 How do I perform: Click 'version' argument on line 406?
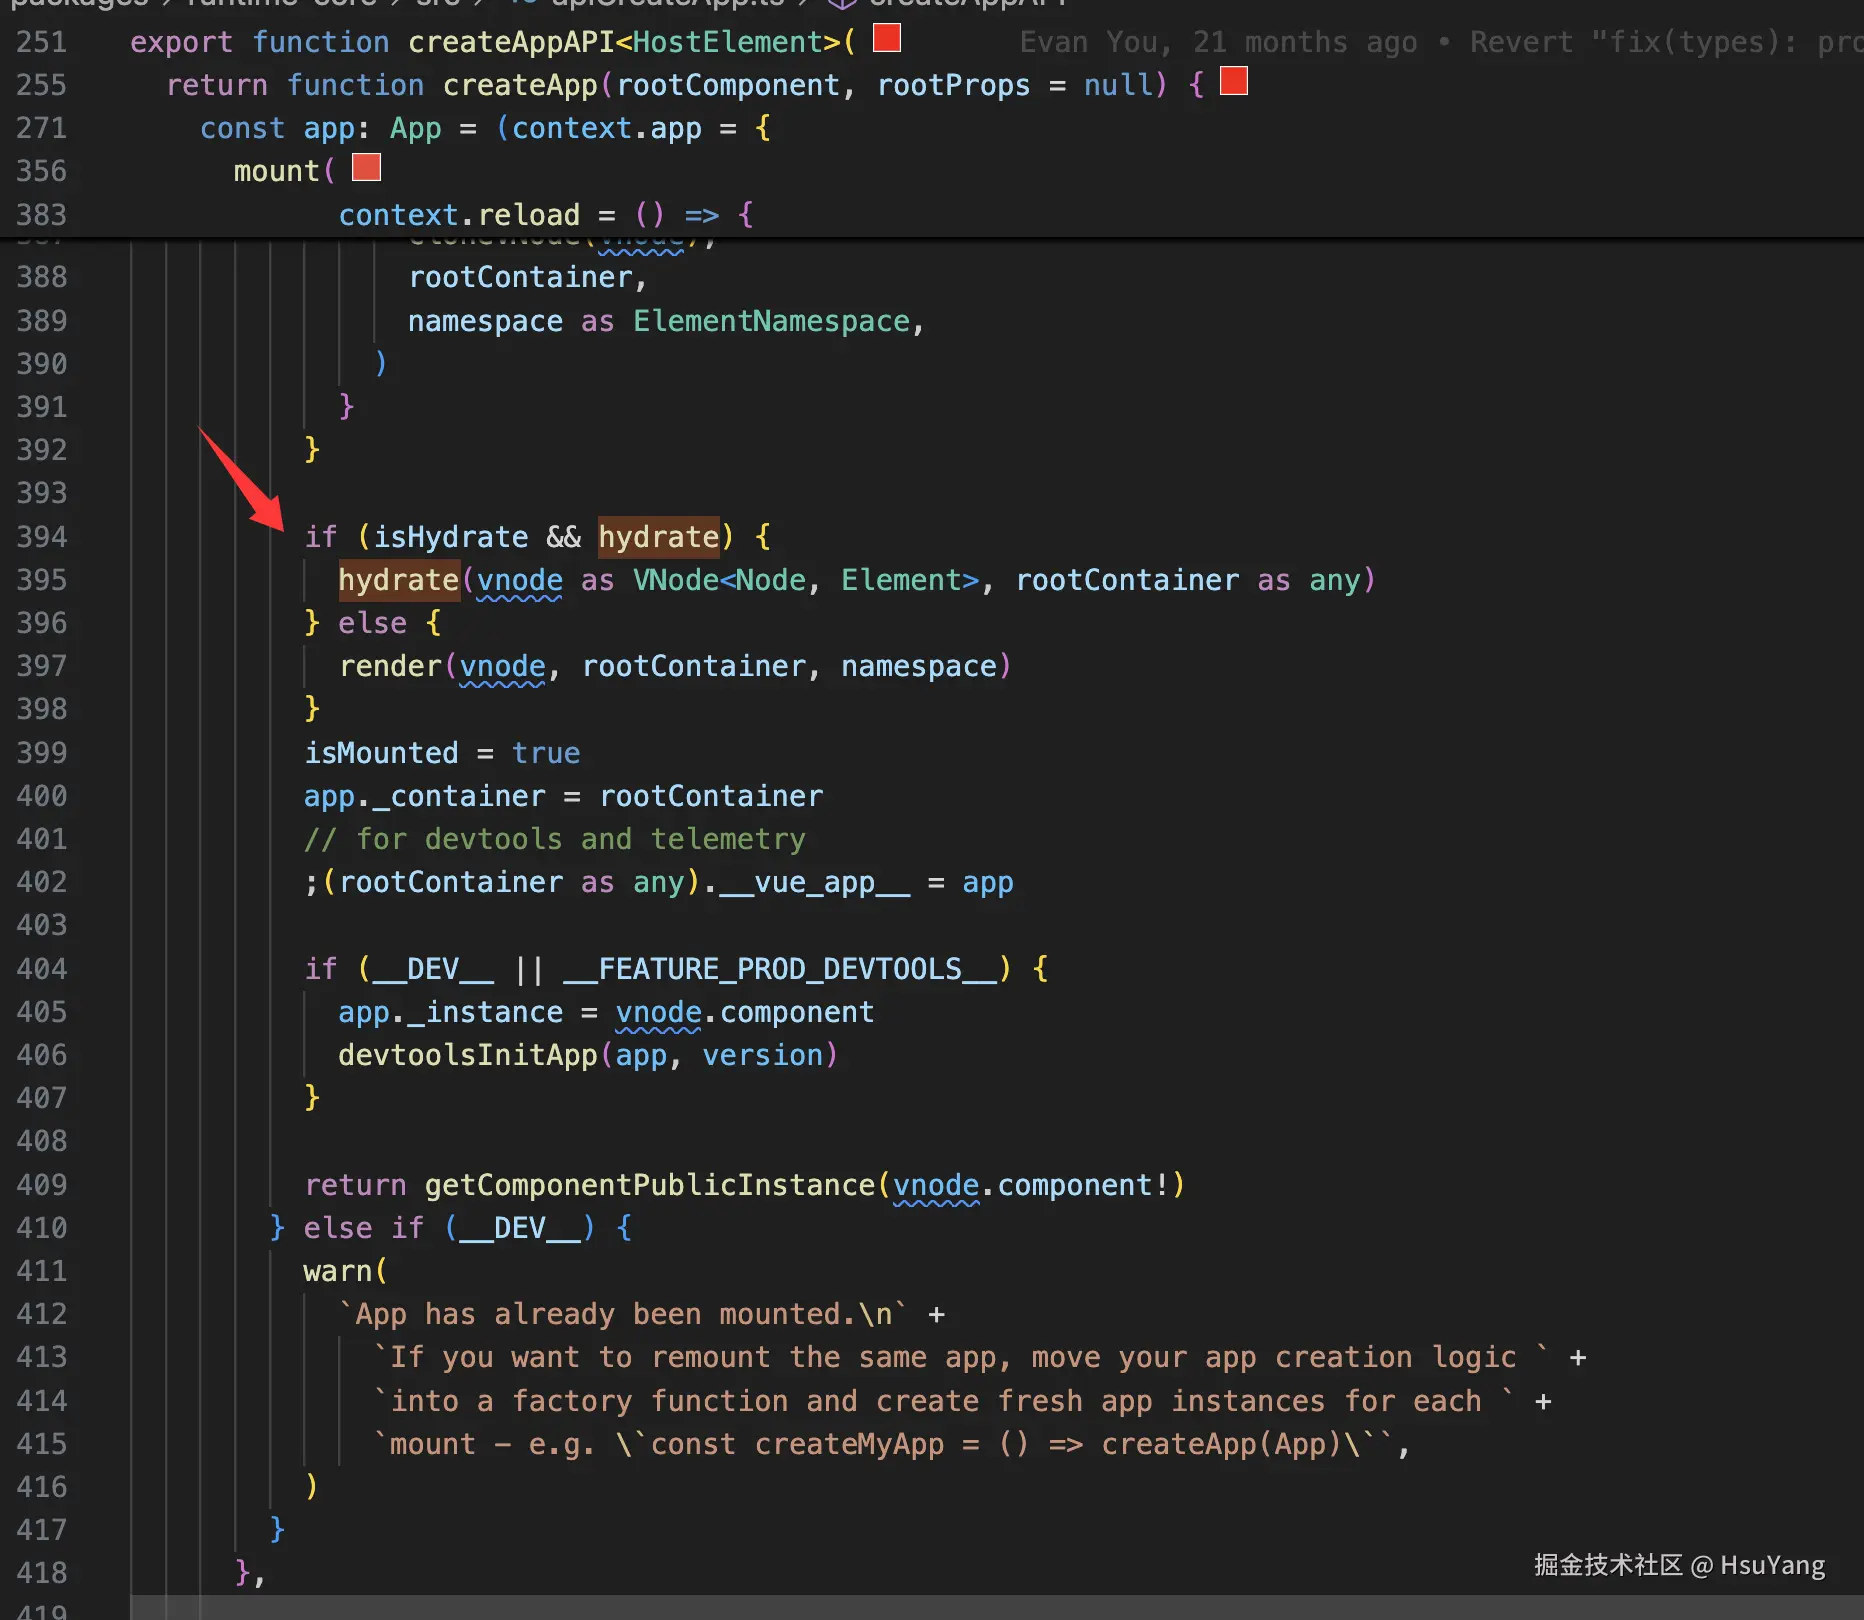click(x=763, y=1055)
